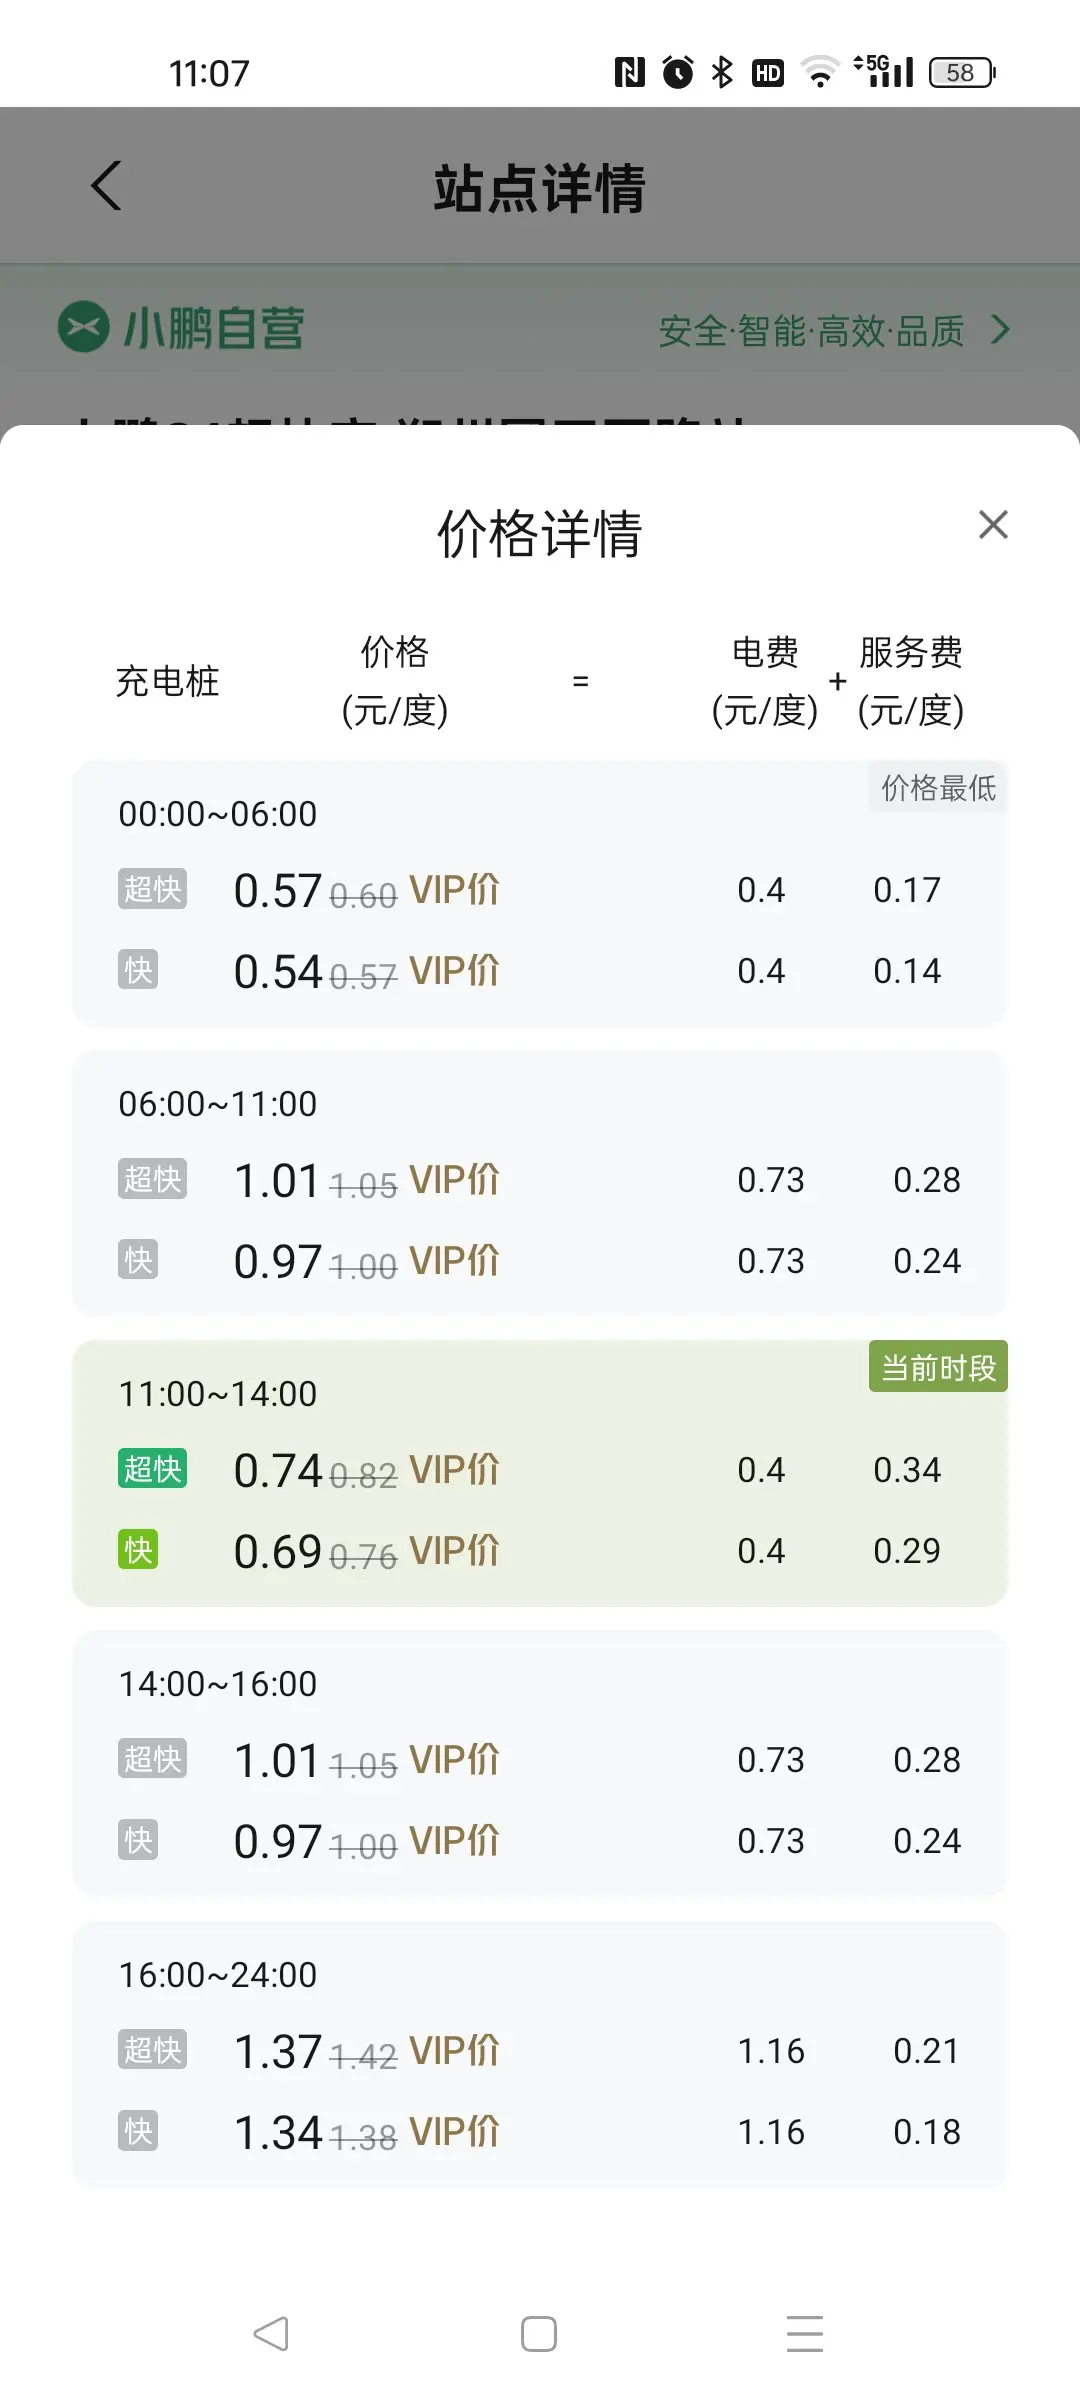Tap VIP price label for 1.37 super-fast rate
Viewport: 1080px width, 2400px height.
[455, 2050]
